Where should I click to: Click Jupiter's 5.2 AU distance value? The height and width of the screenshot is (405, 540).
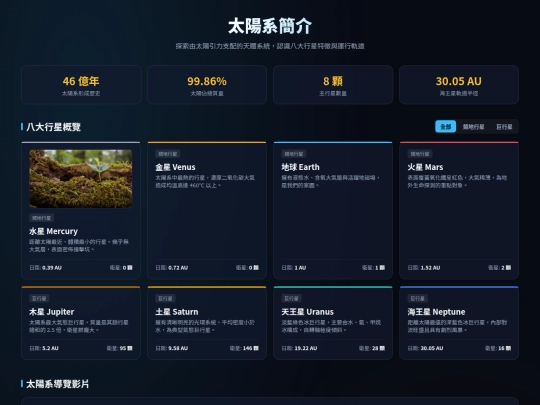coord(50,348)
